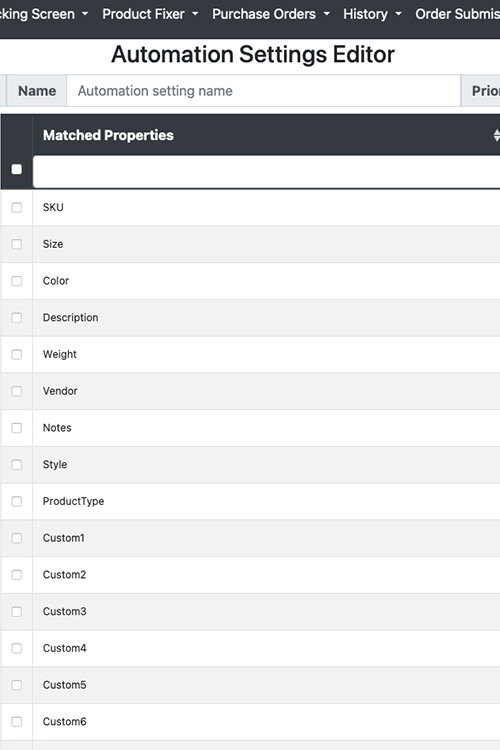Sort by Matched Properties column arrows
This screenshot has width=500, height=750.
coord(497,135)
